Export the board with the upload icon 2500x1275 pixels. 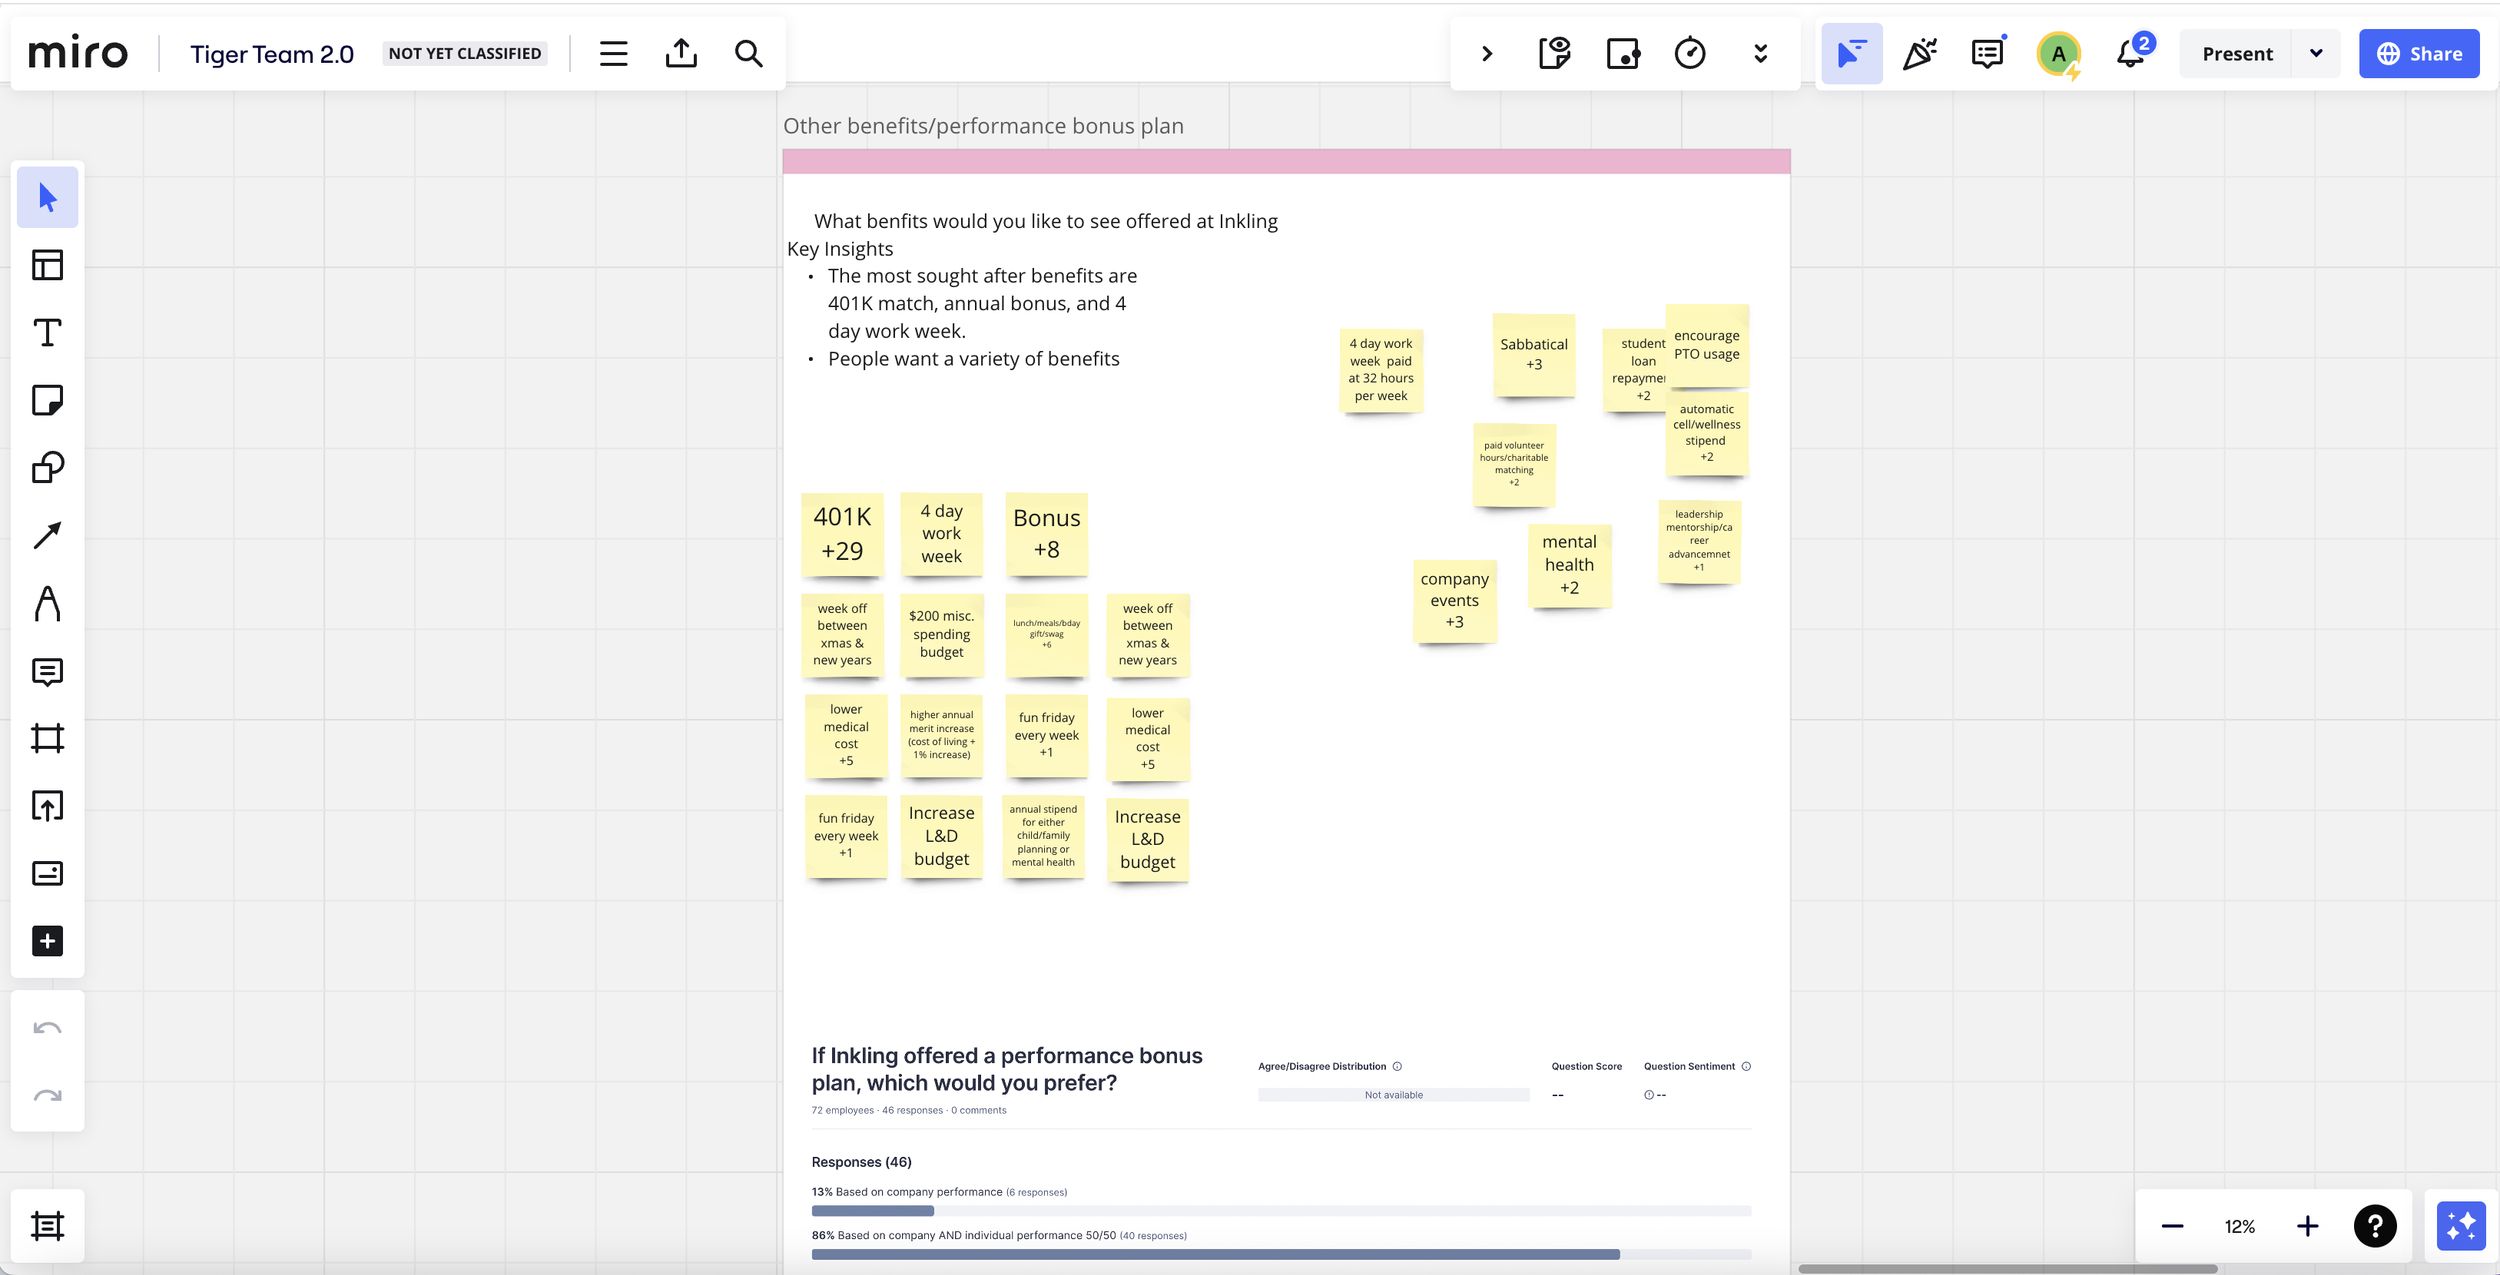coord(681,53)
